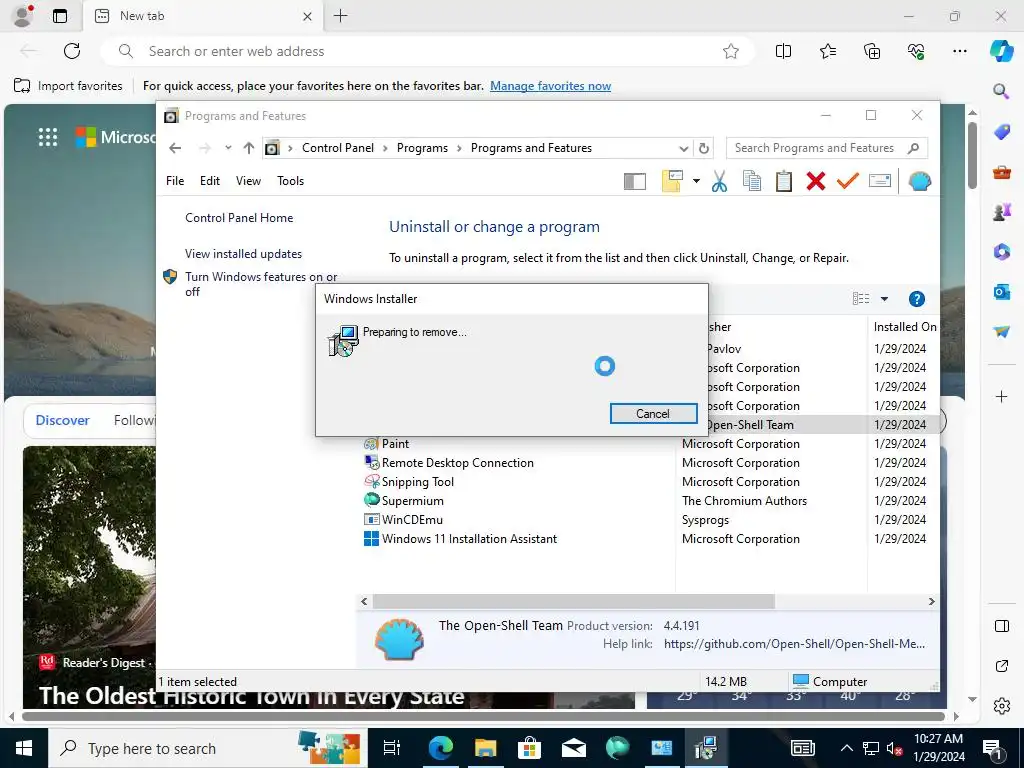Select the Supermium program row
This screenshot has height=768, width=1024.
click(647, 501)
